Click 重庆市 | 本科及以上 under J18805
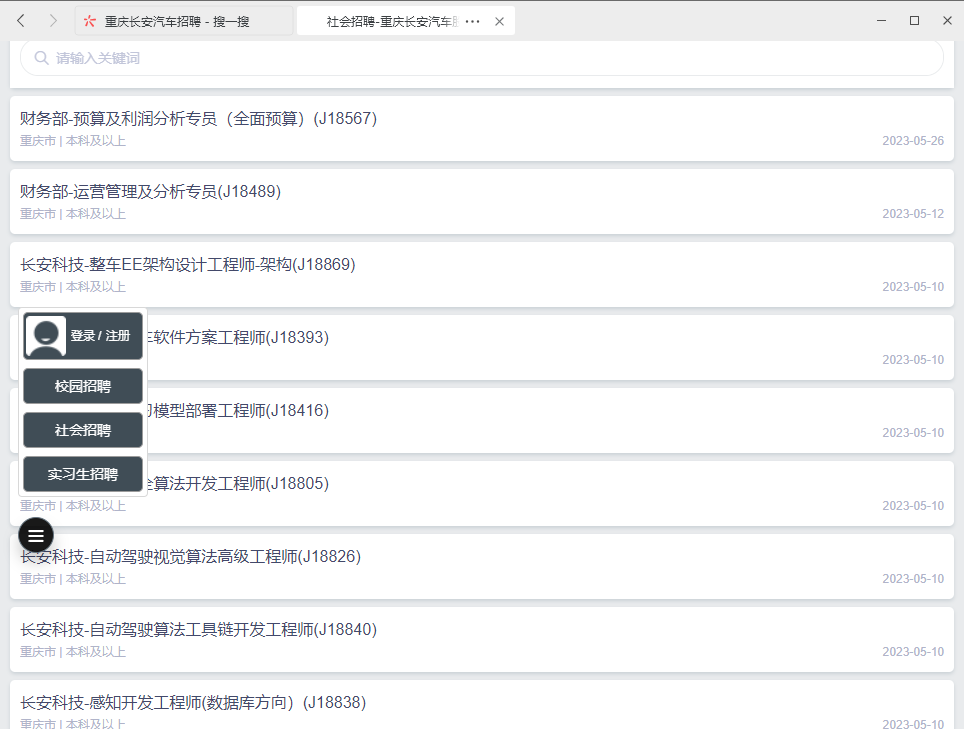The height and width of the screenshot is (729, 964). (73, 506)
